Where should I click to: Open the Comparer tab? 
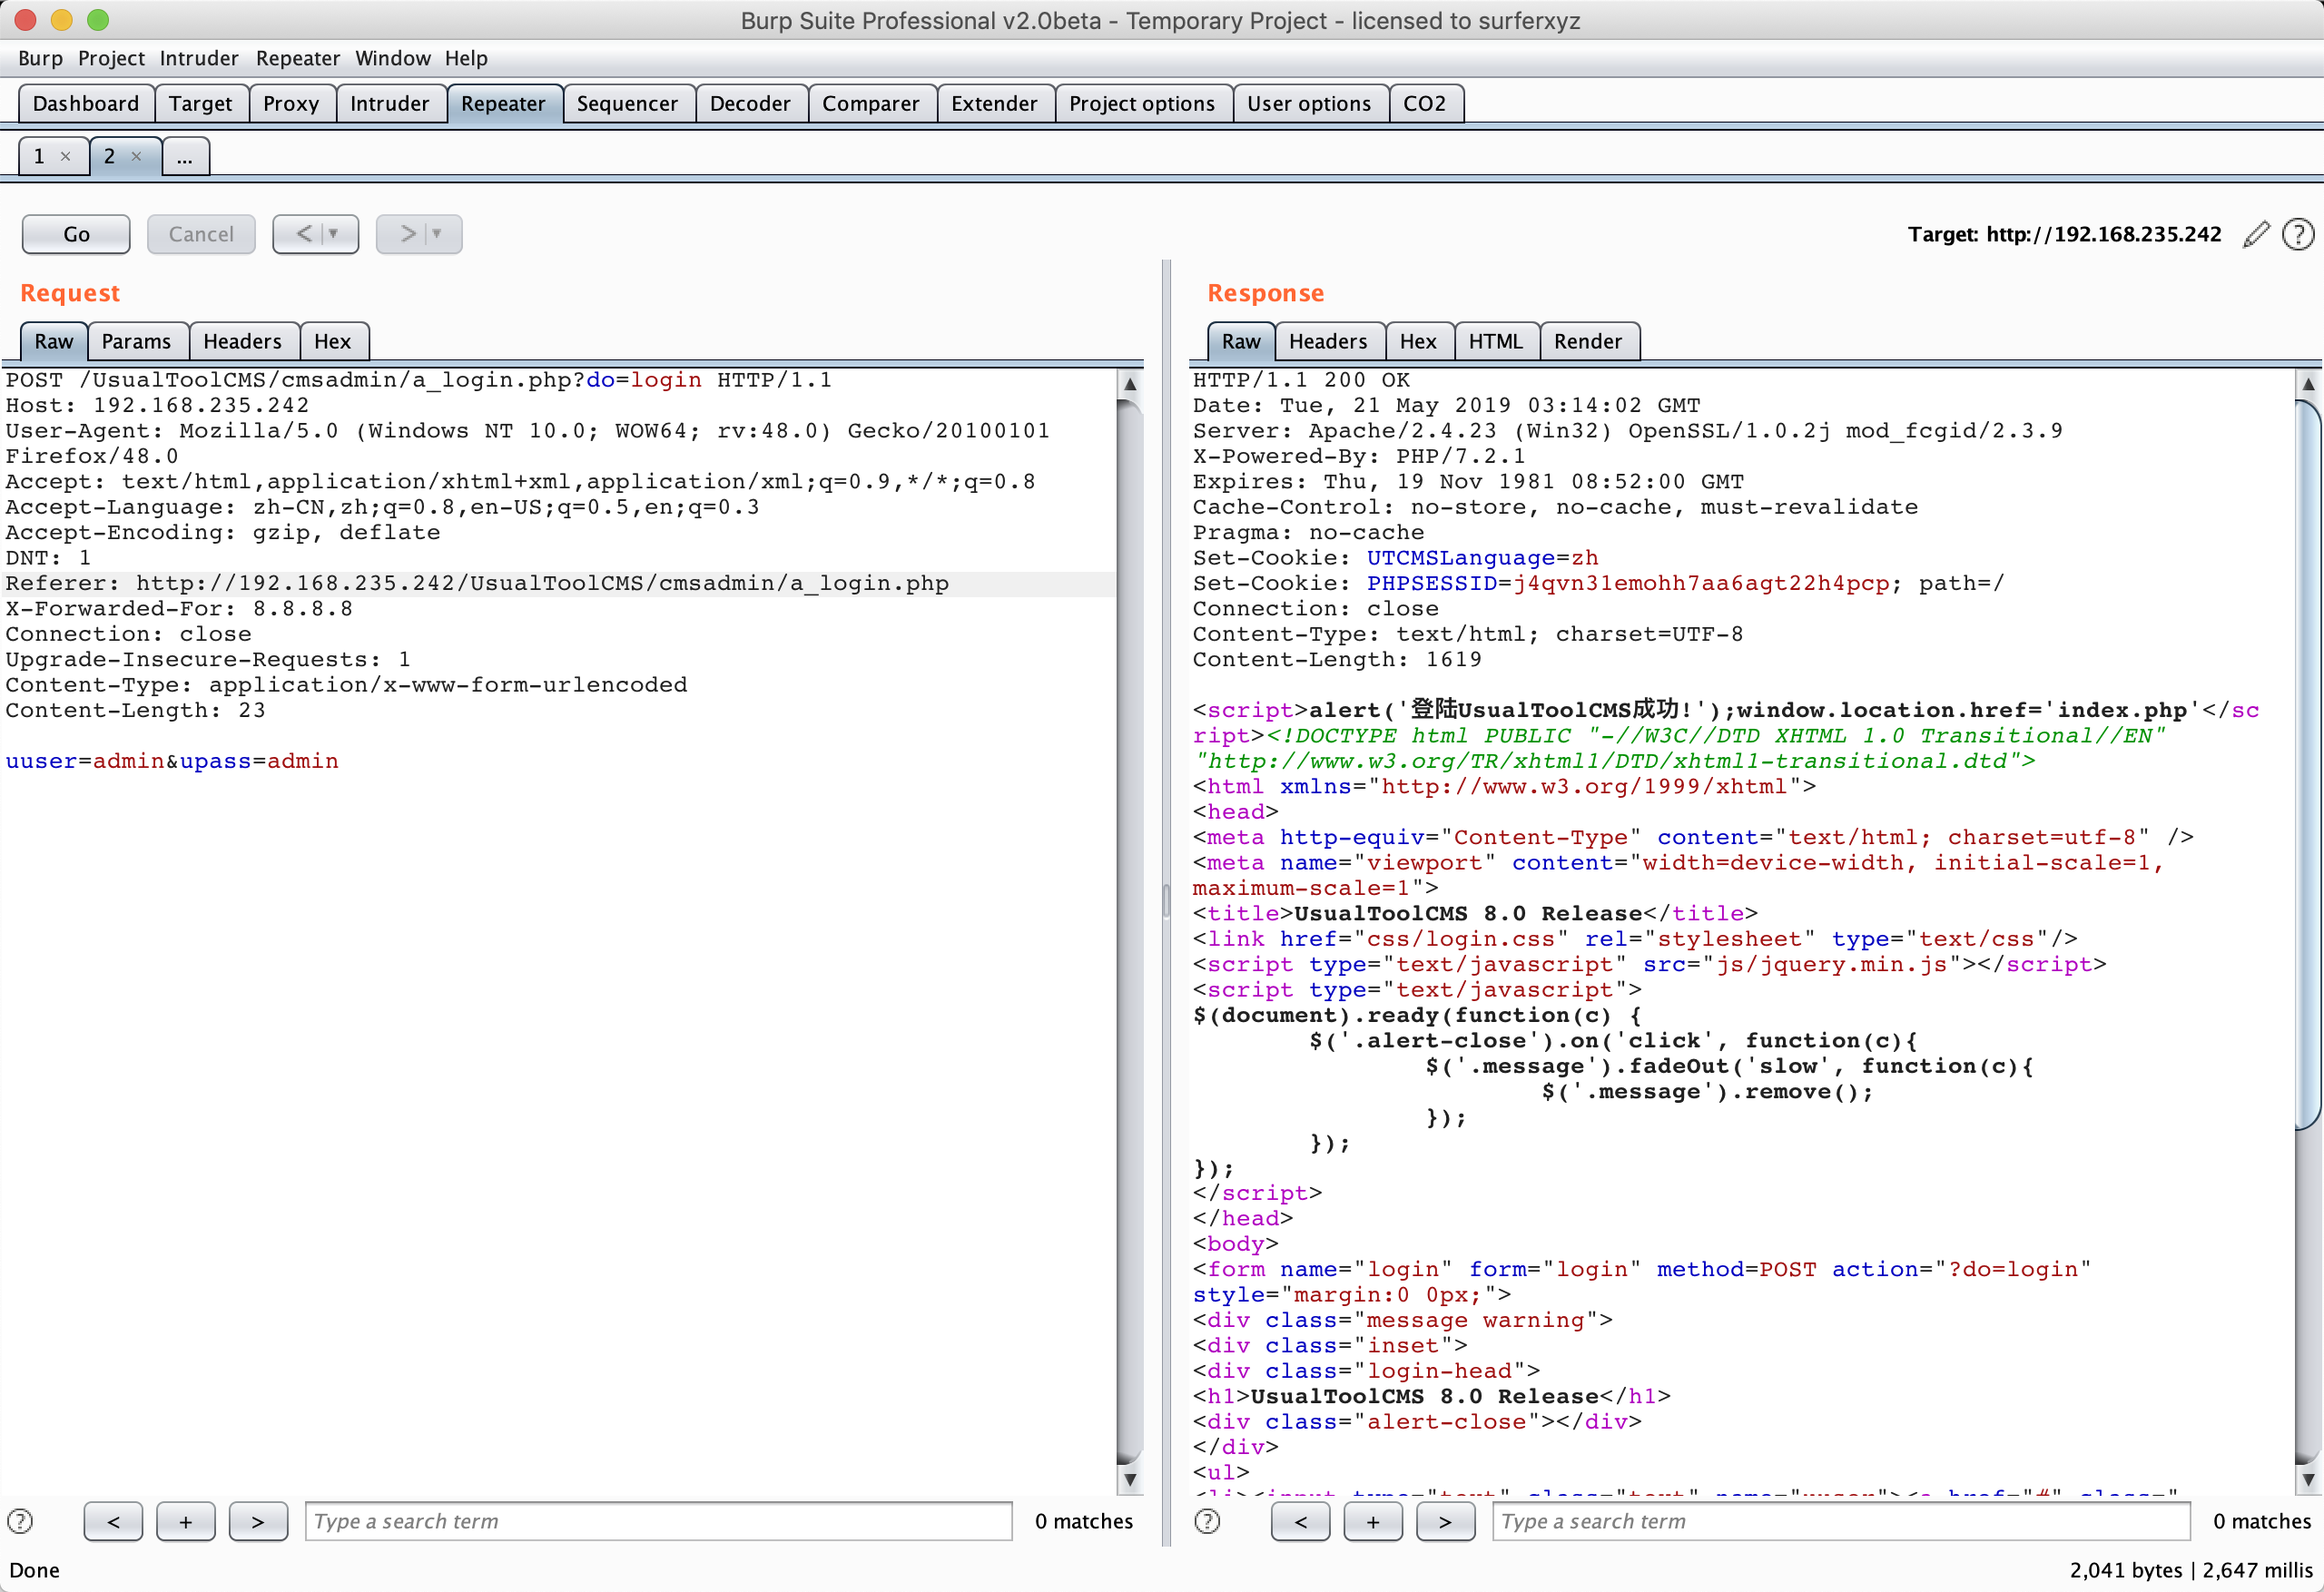(x=871, y=103)
